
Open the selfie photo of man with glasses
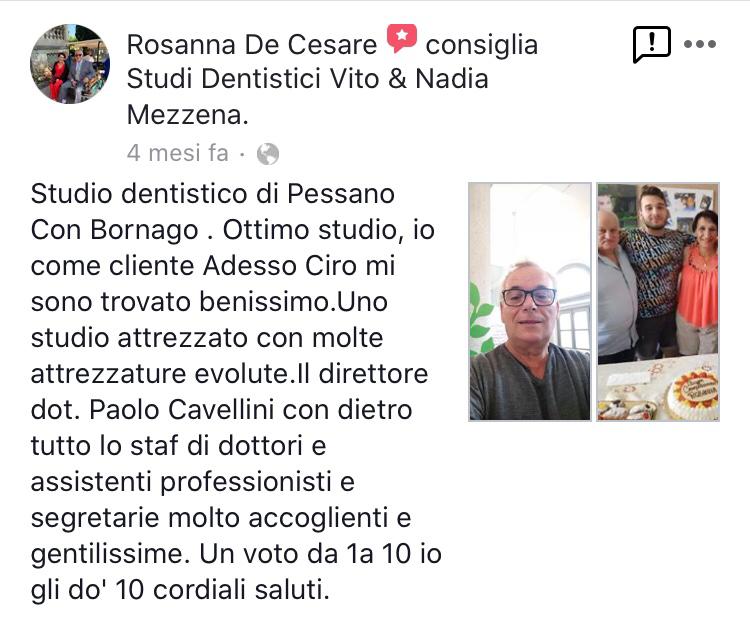pos(529,302)
